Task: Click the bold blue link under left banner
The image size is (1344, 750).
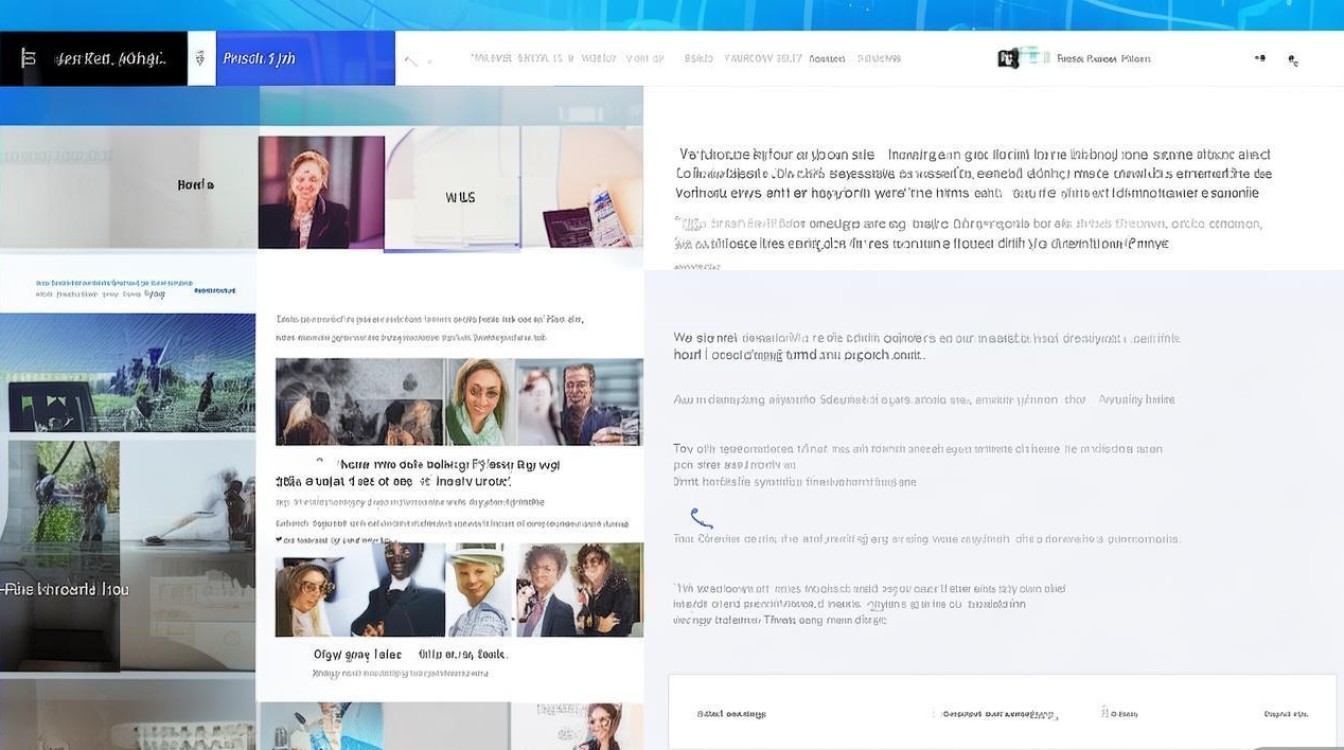Action: click(x=215, y=290)
